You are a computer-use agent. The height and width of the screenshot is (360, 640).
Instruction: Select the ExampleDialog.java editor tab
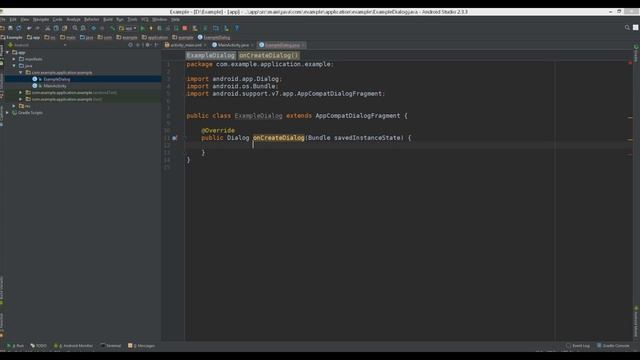click(282, 45)
